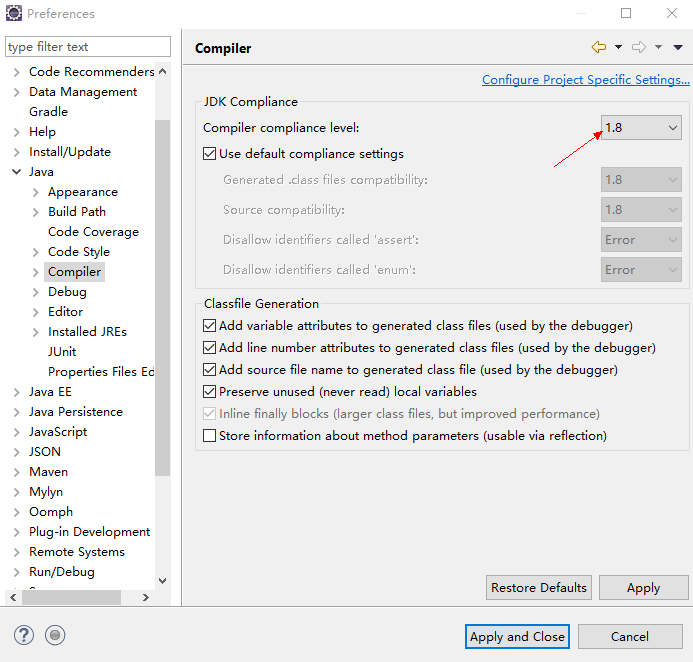Viewport: 693px width, 662px height.
Task: Expand Install/Update tree node
Action: coord(16,152)
